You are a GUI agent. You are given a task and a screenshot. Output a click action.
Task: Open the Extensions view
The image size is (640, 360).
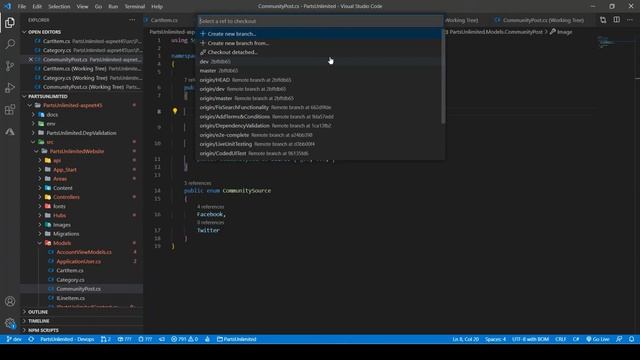click(x=10, y=109)
